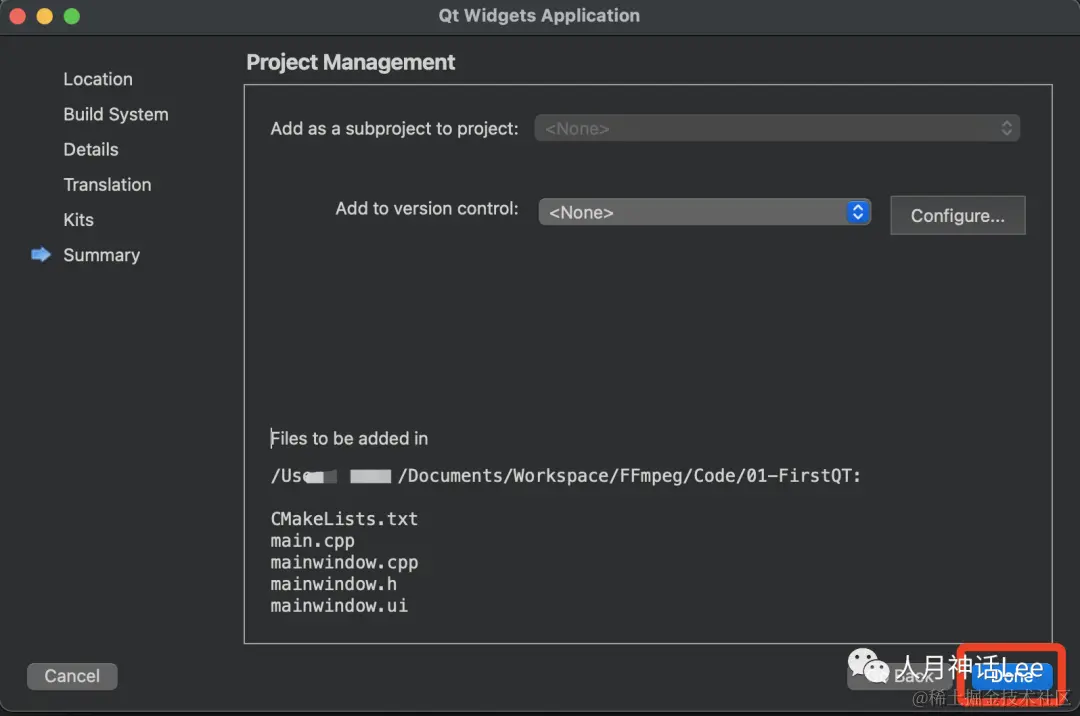Click the mainwindow.ui file name
Image resolution: width=1080 pixels, height=716 pixels.
tap(339, 606)
